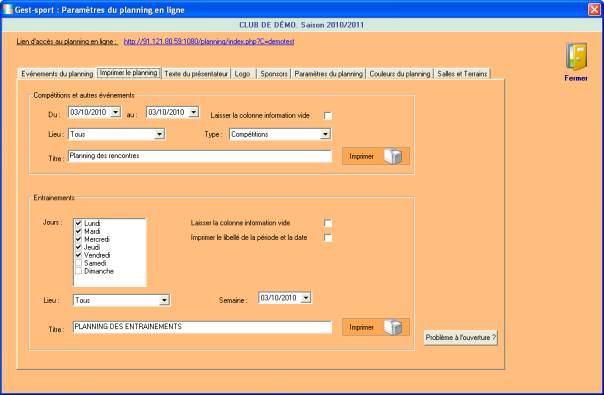
Task: Open the 'au' end date dropdown
Action: (x=193, y=112)
